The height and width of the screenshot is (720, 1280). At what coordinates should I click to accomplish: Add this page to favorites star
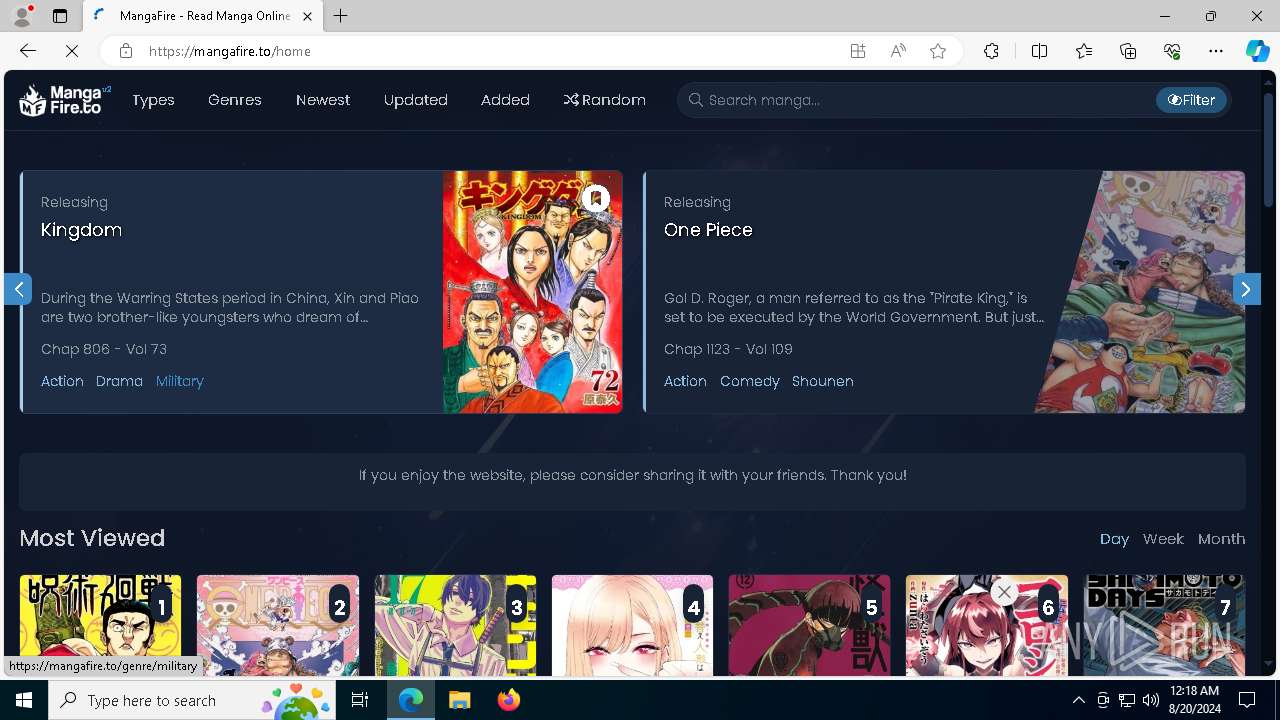pos(938,51)
